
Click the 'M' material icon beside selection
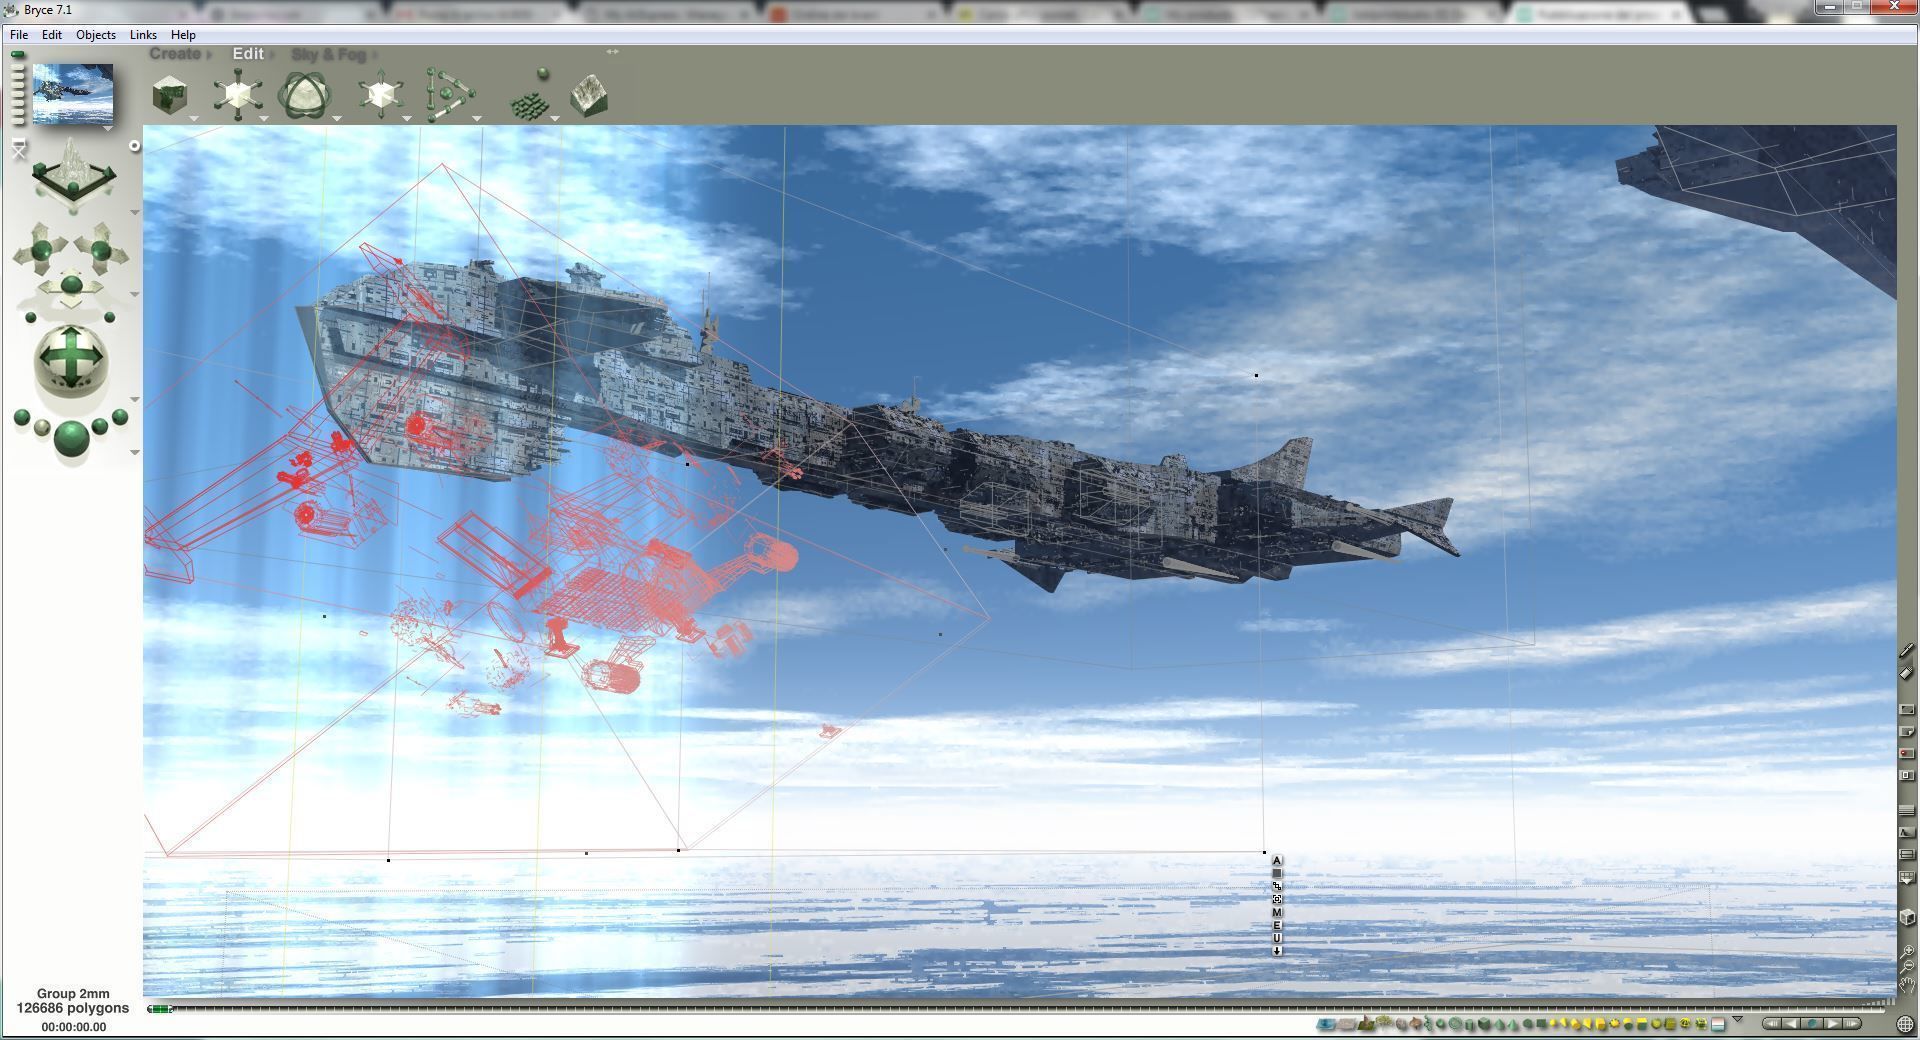click(1277, 912)
